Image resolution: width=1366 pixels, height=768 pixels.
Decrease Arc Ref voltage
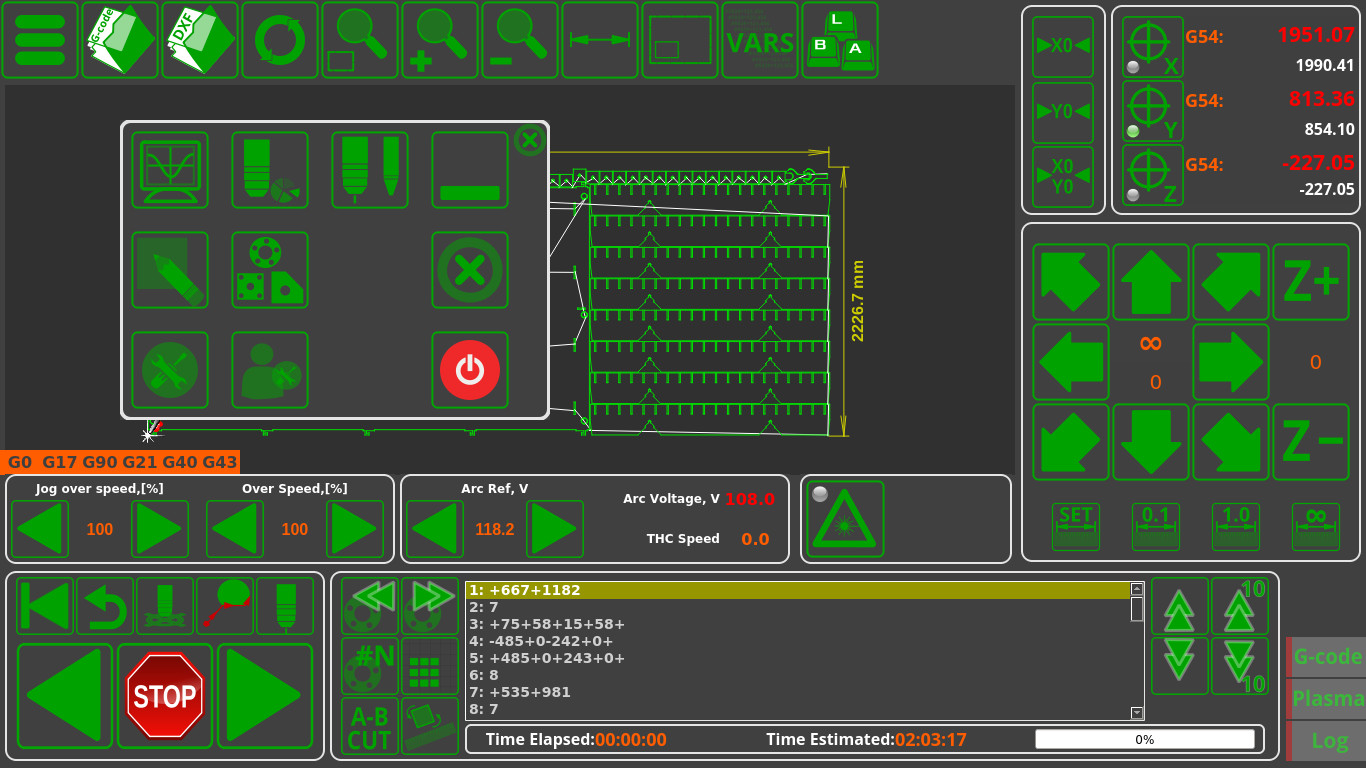pyautogui.click(x=435, y=529)
